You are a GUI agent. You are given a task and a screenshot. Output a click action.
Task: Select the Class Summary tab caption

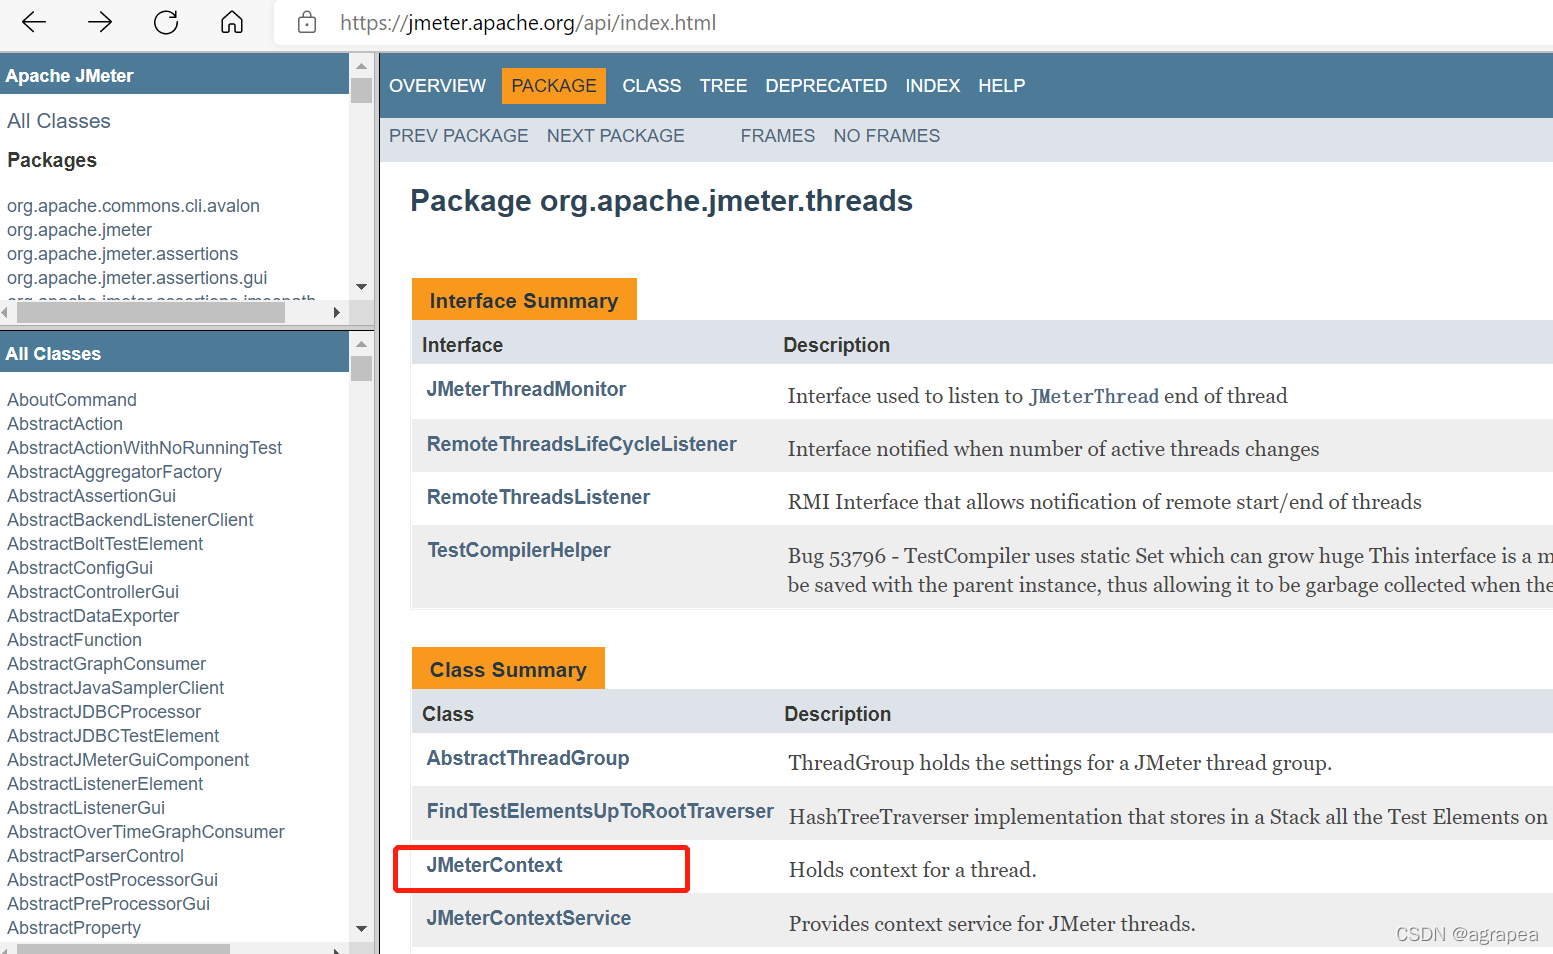(x=508, y=669)
